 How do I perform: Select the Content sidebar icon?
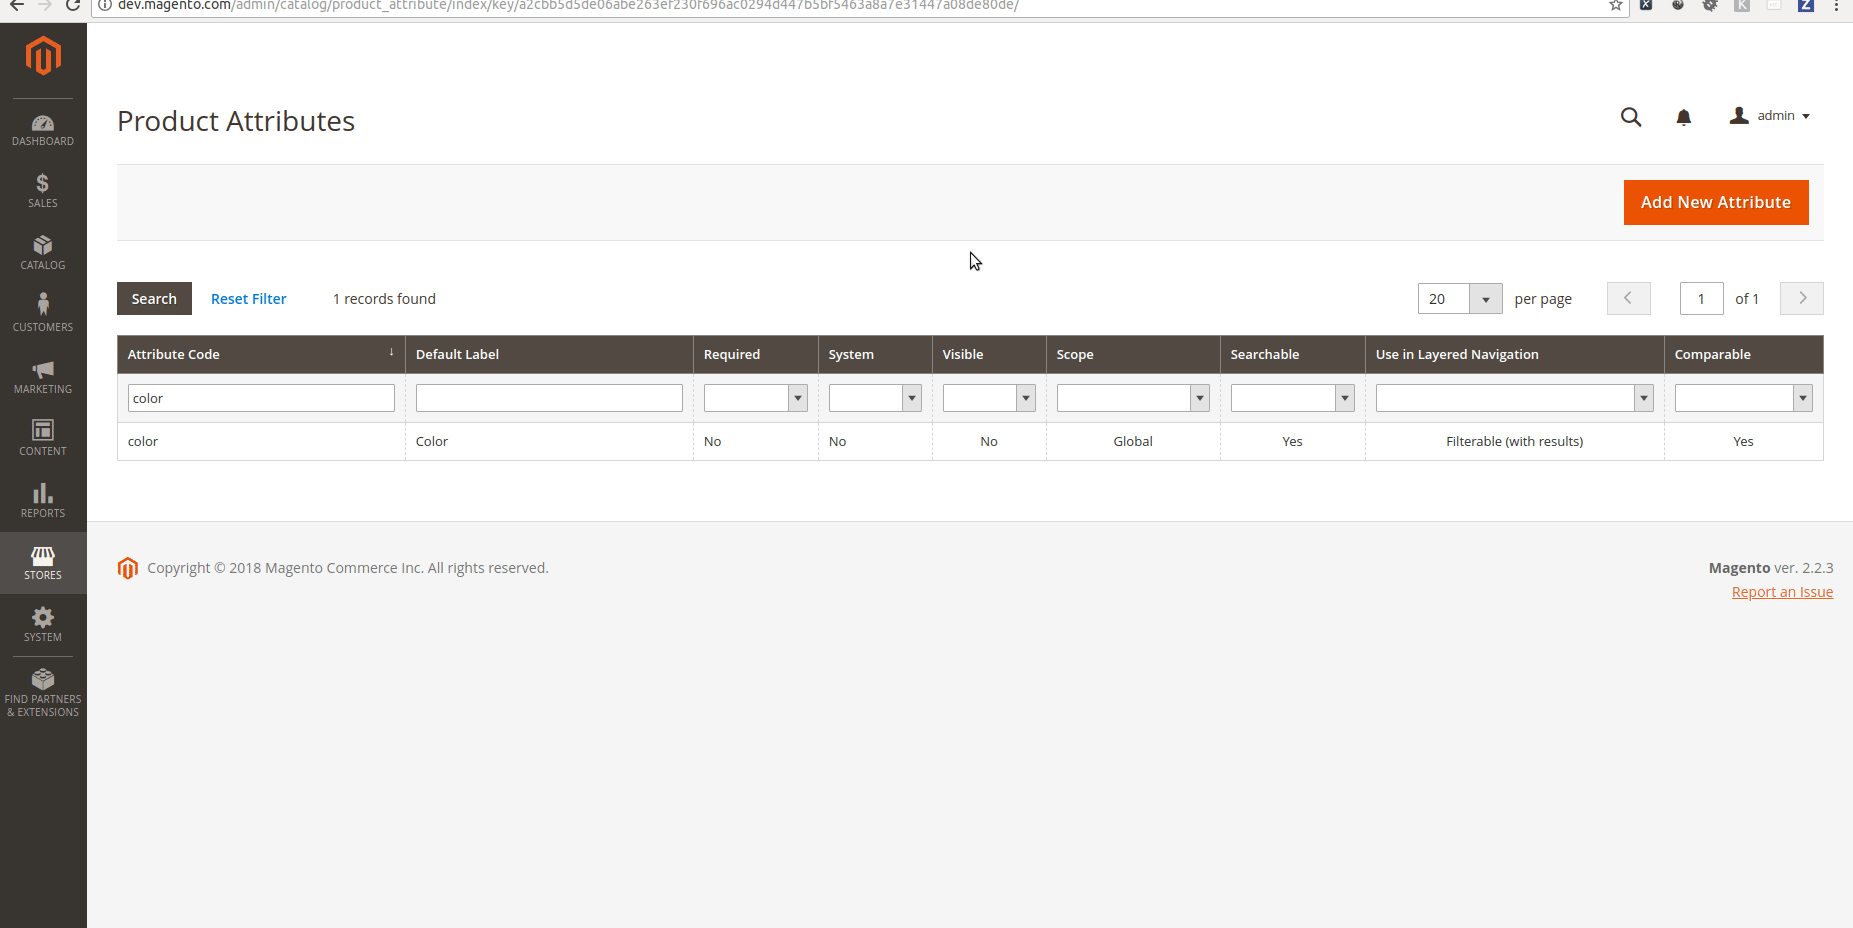click(x=42, y=437)
